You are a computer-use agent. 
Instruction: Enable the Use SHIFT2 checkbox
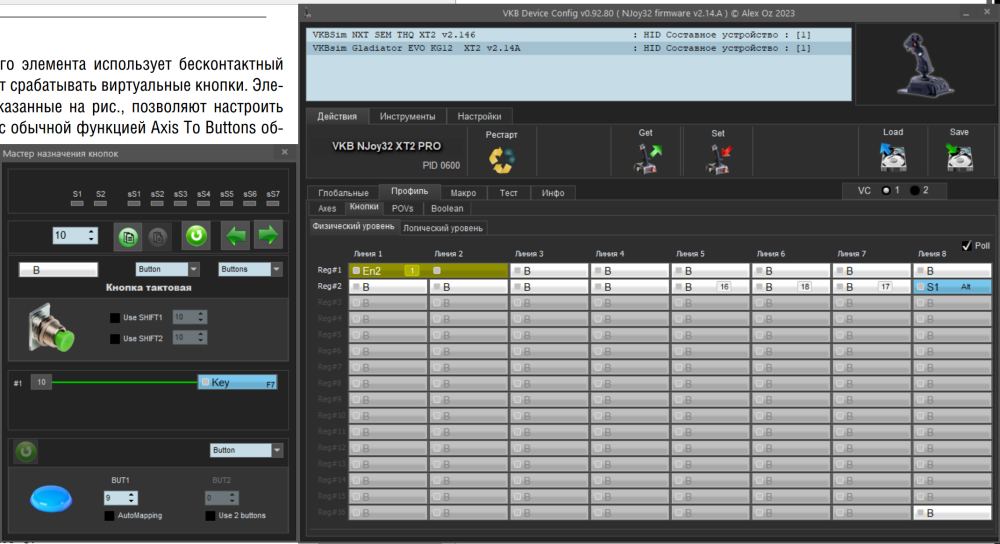115,339
